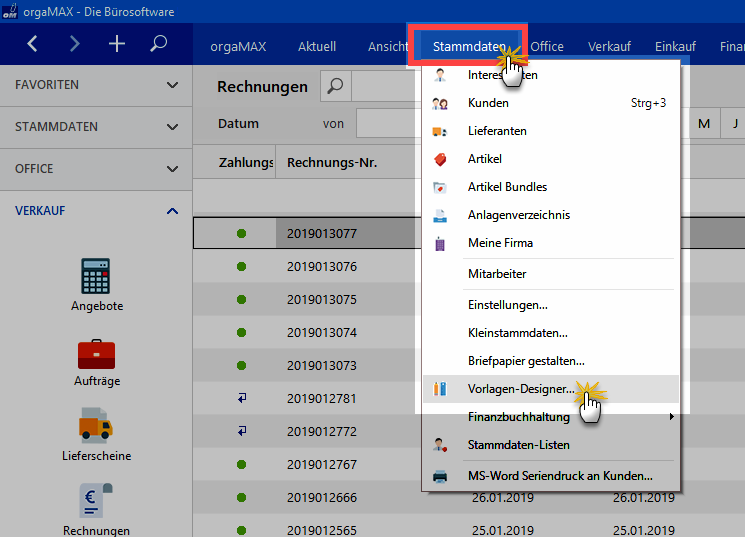This screenshot has width=745, height=537.
Task: Choose Lieferanten from the menu
Action: pos(551,131)
